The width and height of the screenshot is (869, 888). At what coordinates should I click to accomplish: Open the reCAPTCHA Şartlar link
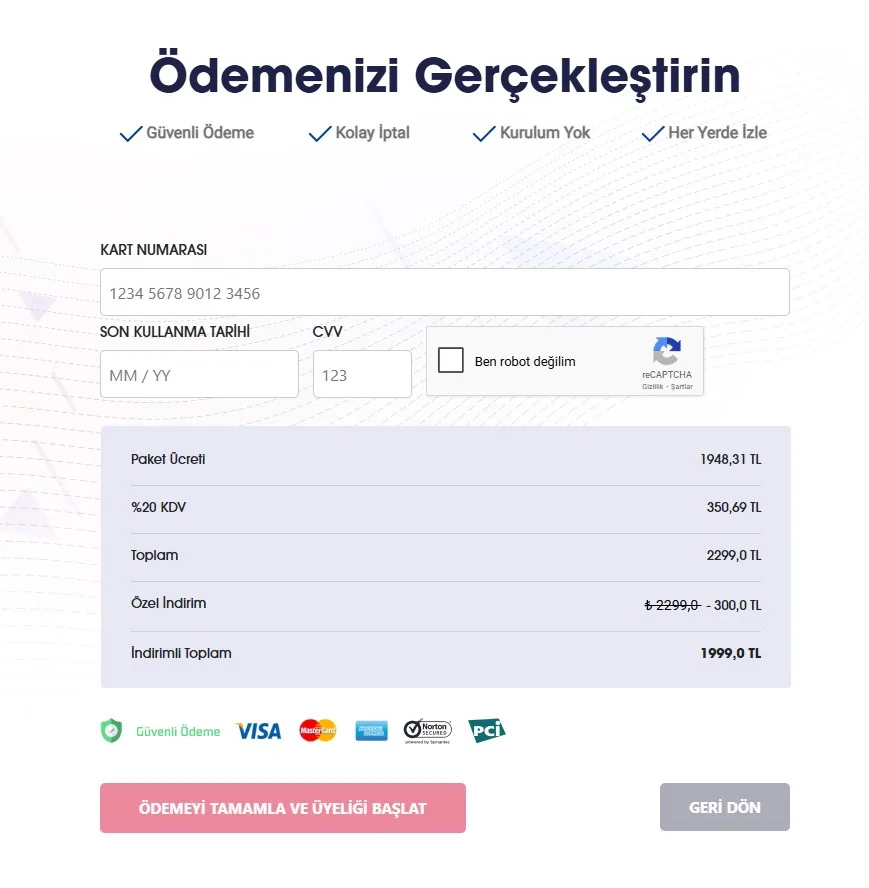coord(682,387)
